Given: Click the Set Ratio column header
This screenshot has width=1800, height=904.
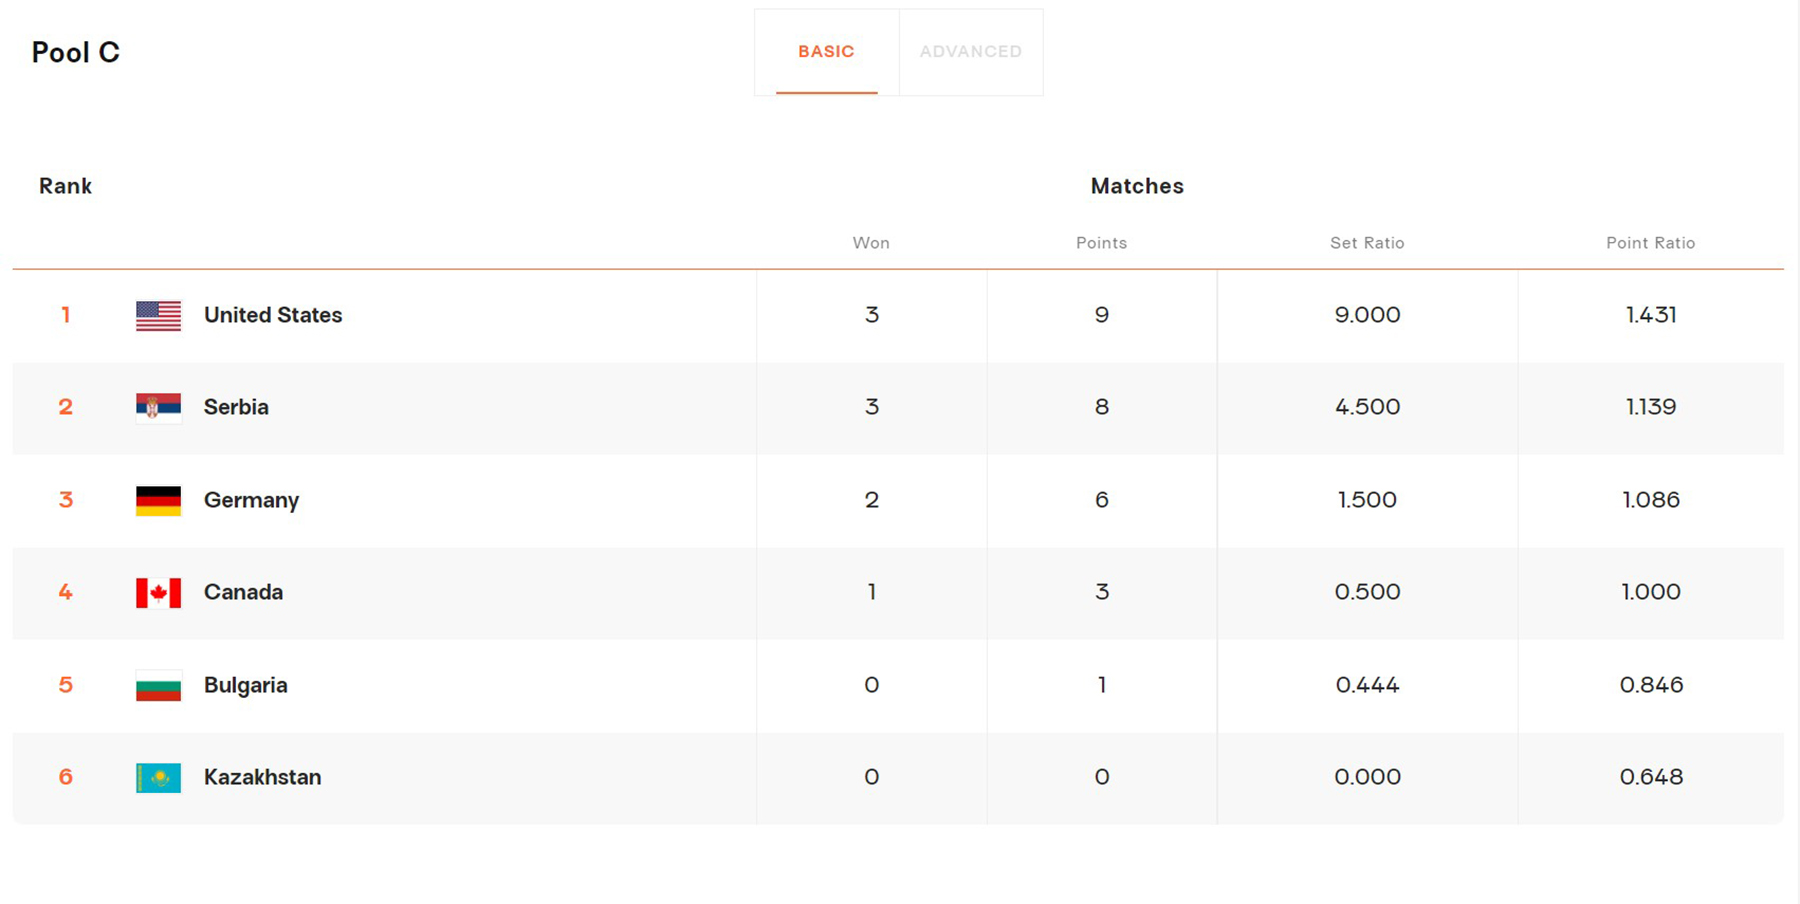Looking at the screenshot, I should tap(1367, 243).
